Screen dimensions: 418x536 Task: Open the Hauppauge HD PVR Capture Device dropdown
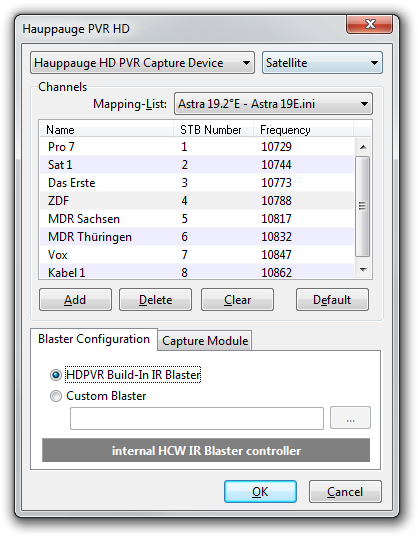click(142, 63)
